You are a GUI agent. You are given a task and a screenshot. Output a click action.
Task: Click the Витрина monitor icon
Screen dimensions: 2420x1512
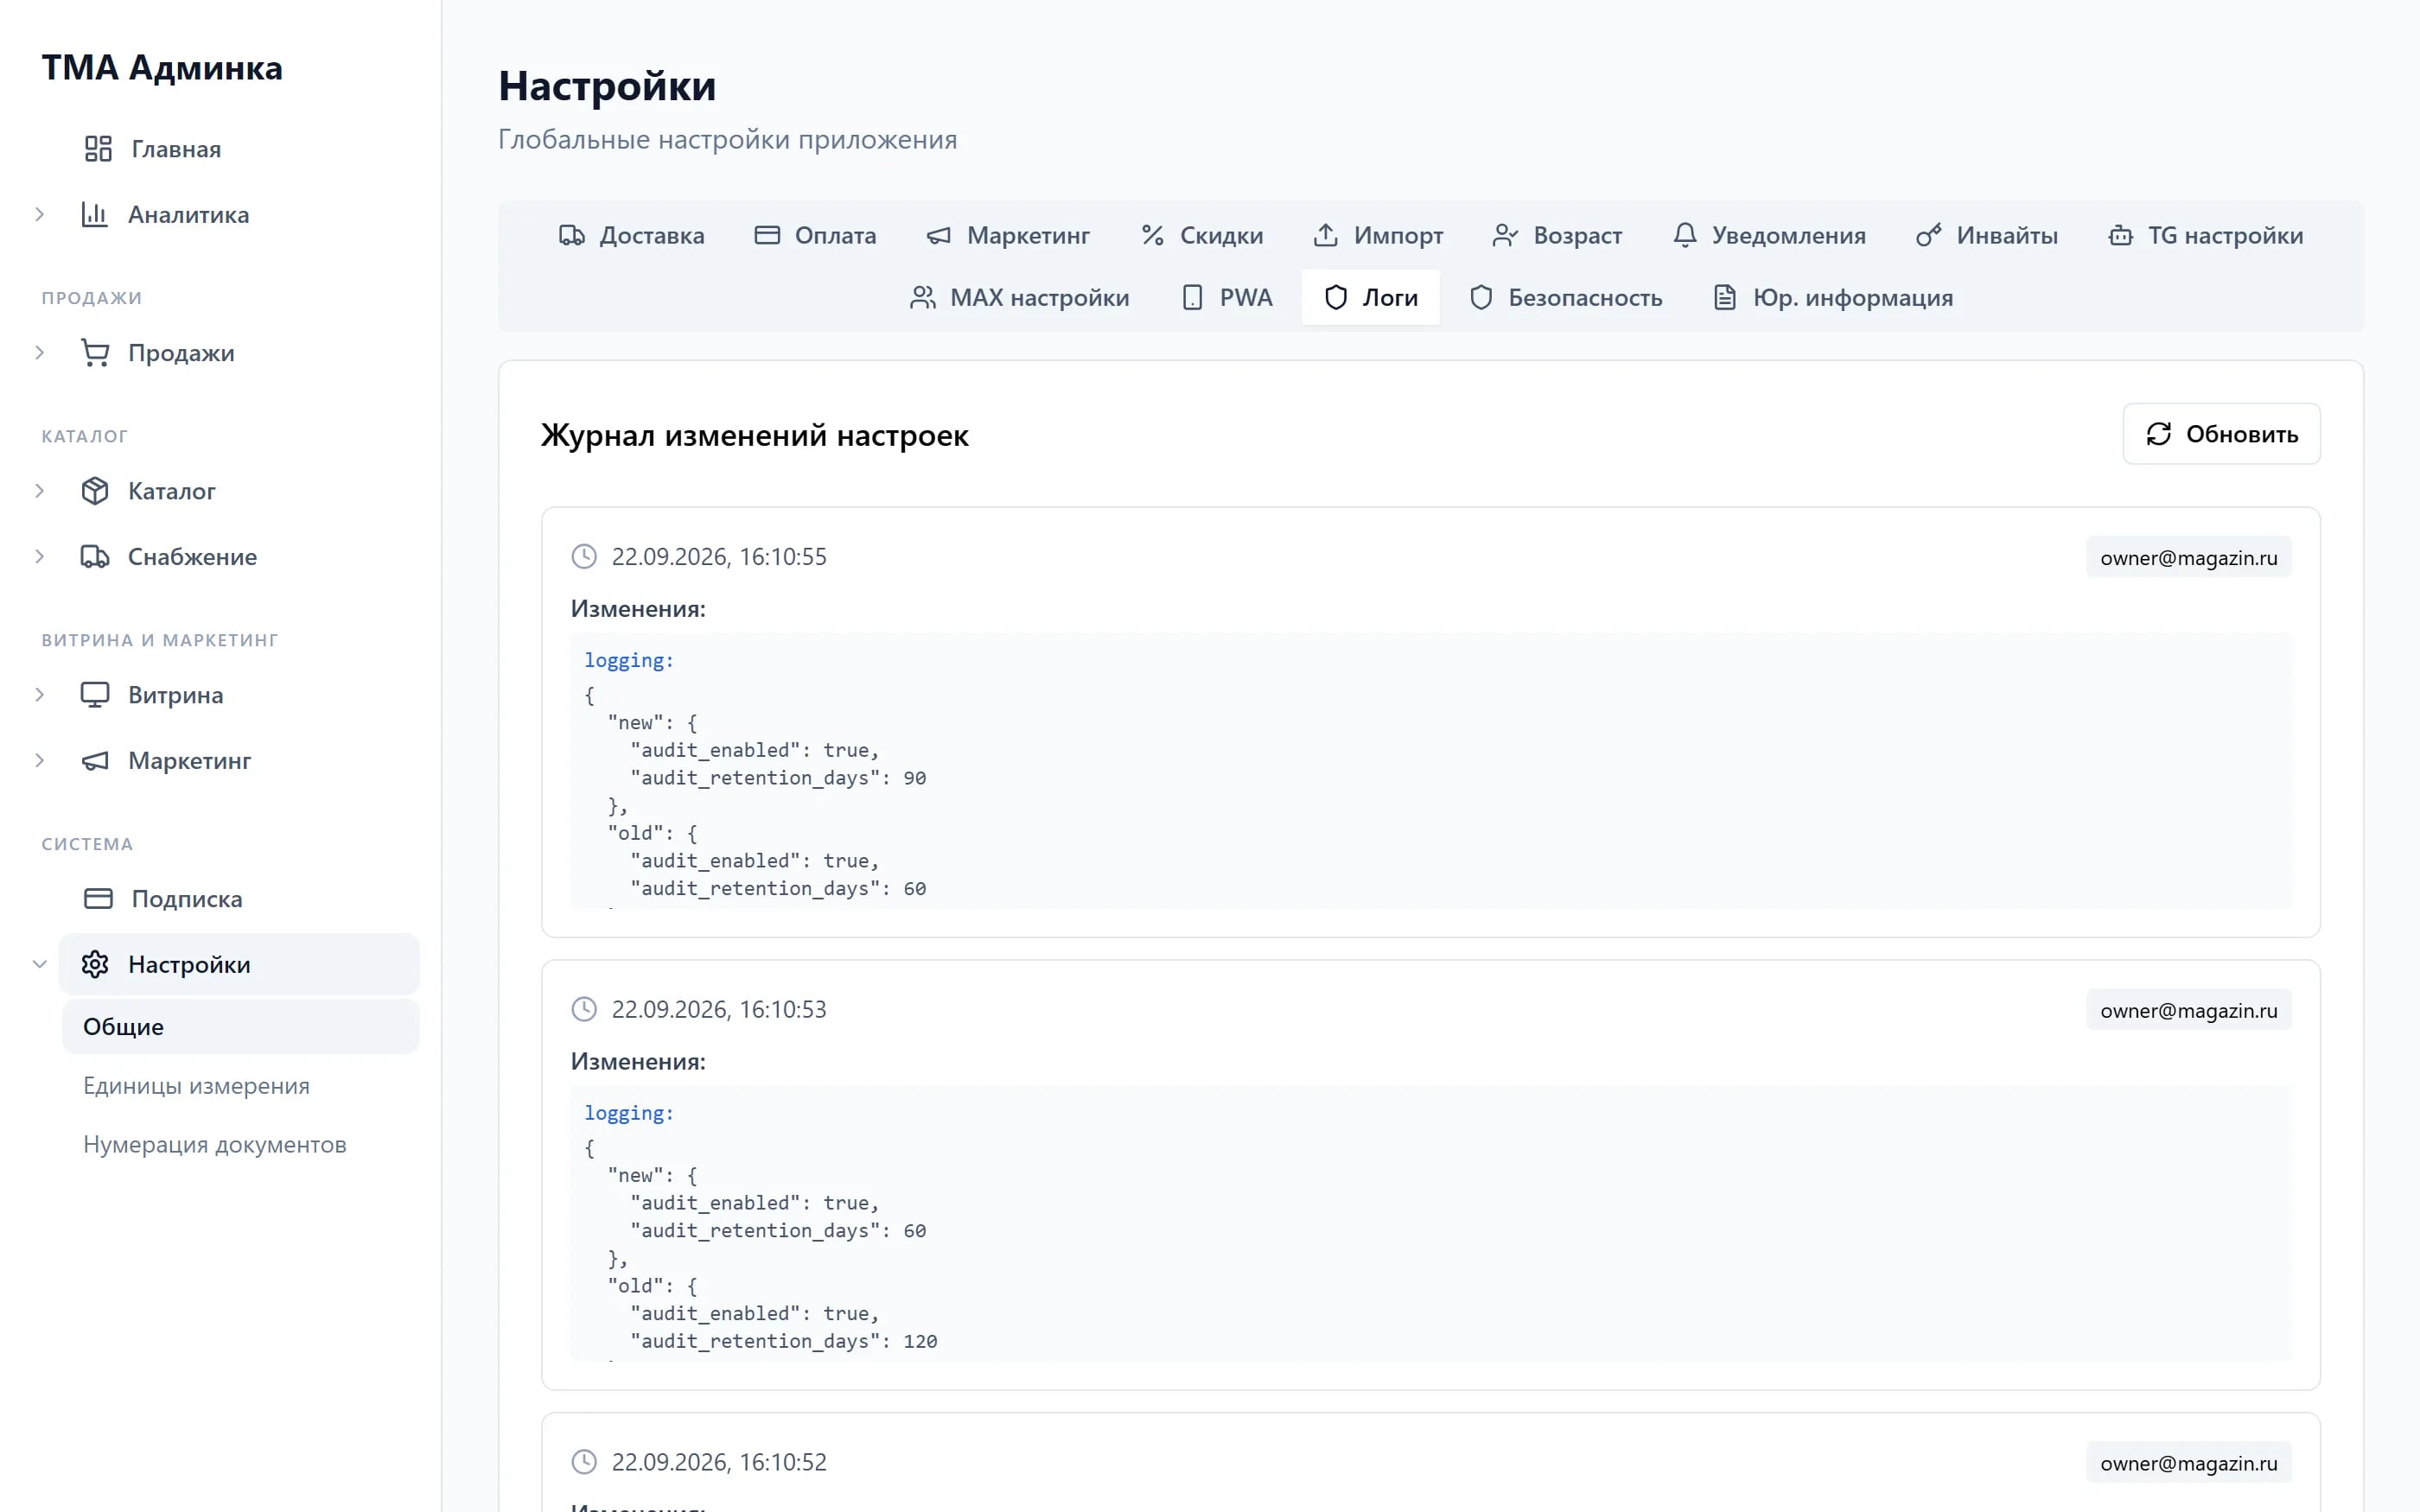(x=94, y=694)
